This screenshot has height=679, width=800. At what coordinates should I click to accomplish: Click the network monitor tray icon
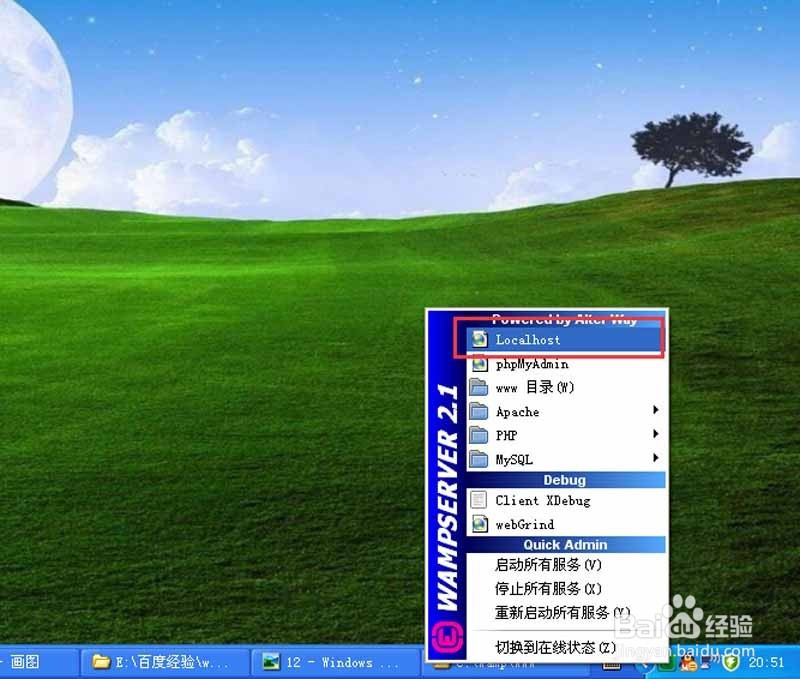click(x=710, y=664)
